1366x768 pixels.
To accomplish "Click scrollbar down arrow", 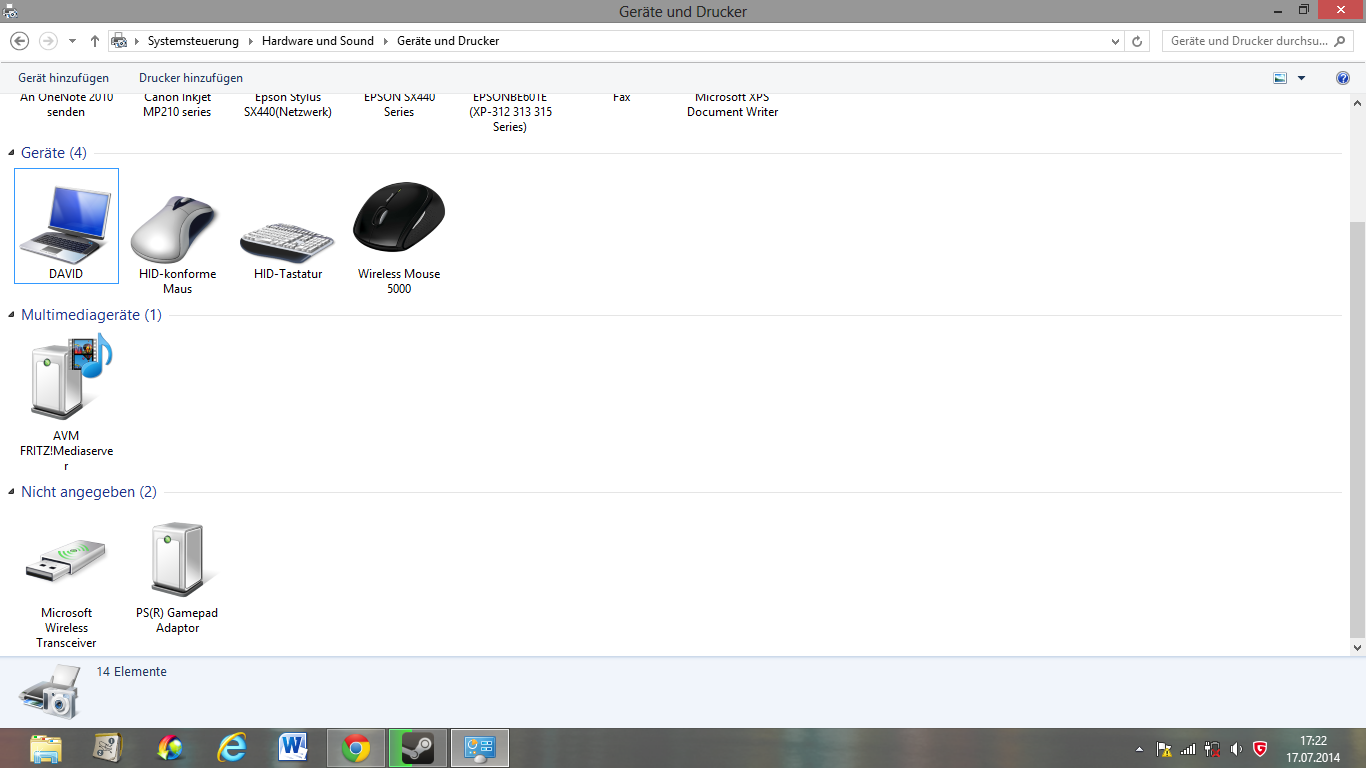I will pyautogui.click(x=1357, y=648).
